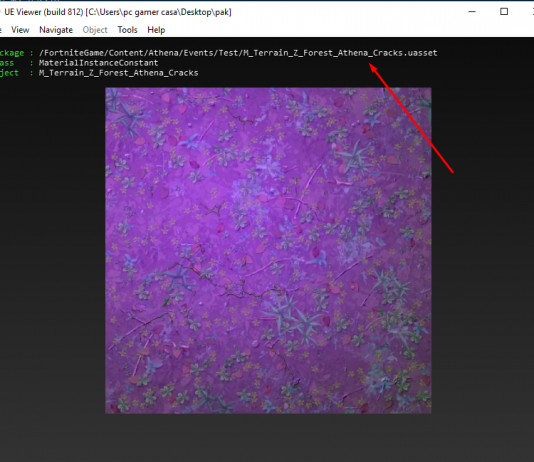Minimize the UE Viewer window

[472, 12]
